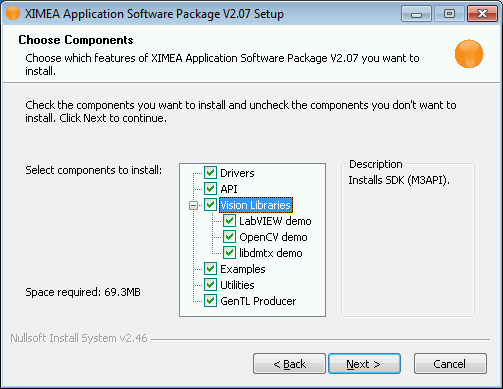This screenshot has height=389, width=503.
Task: Click the large orange XIMEA header logo
Action: (469, 54)
